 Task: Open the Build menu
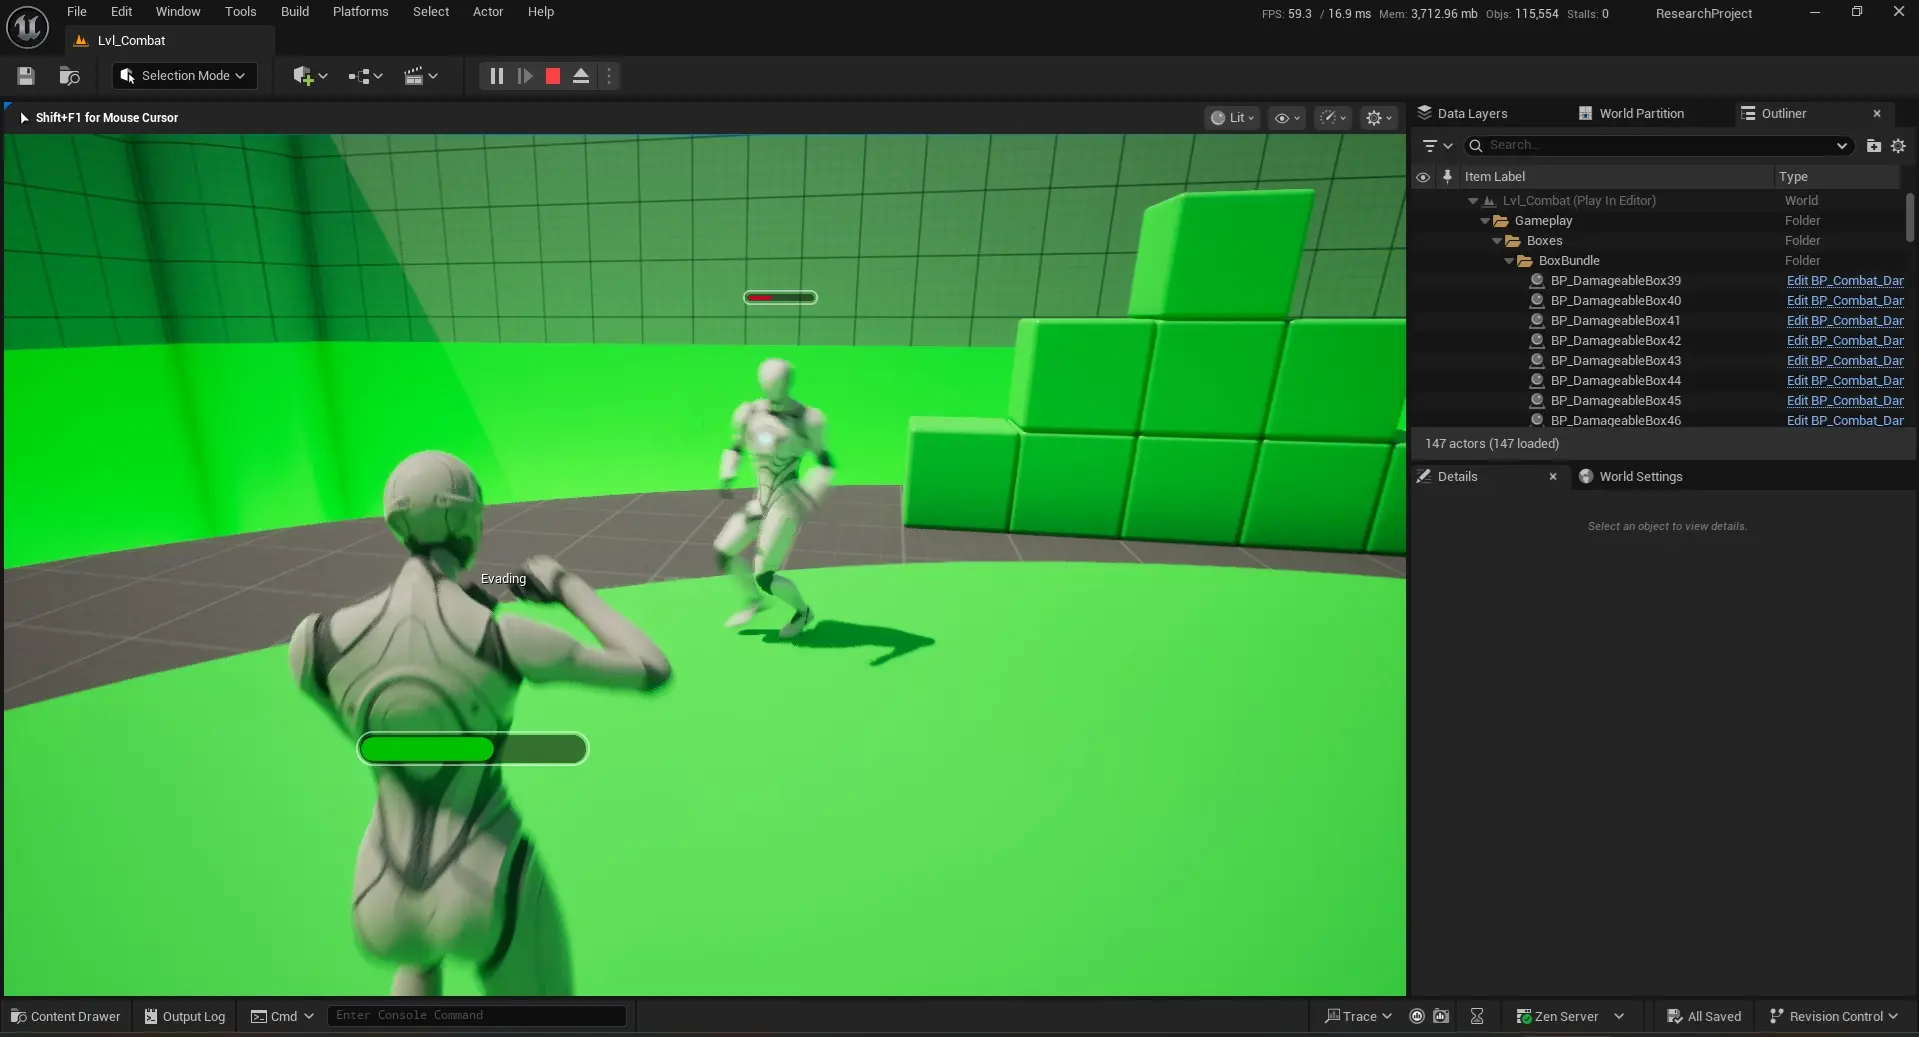(x=294, y=12)
